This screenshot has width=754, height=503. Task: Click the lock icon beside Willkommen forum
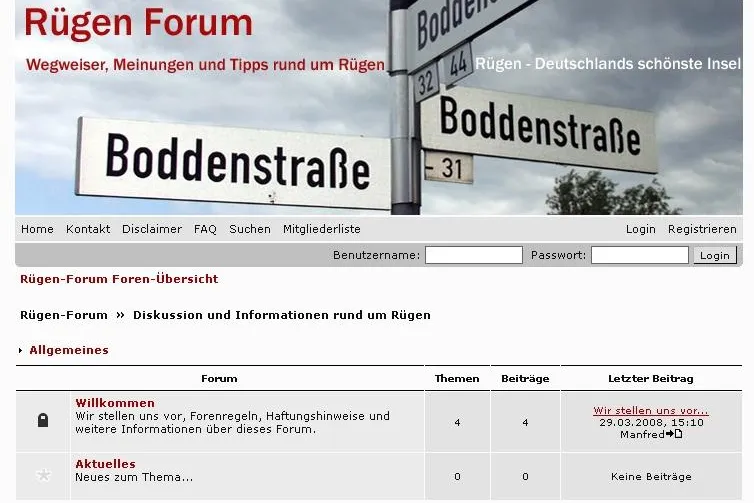click(43, 420)
